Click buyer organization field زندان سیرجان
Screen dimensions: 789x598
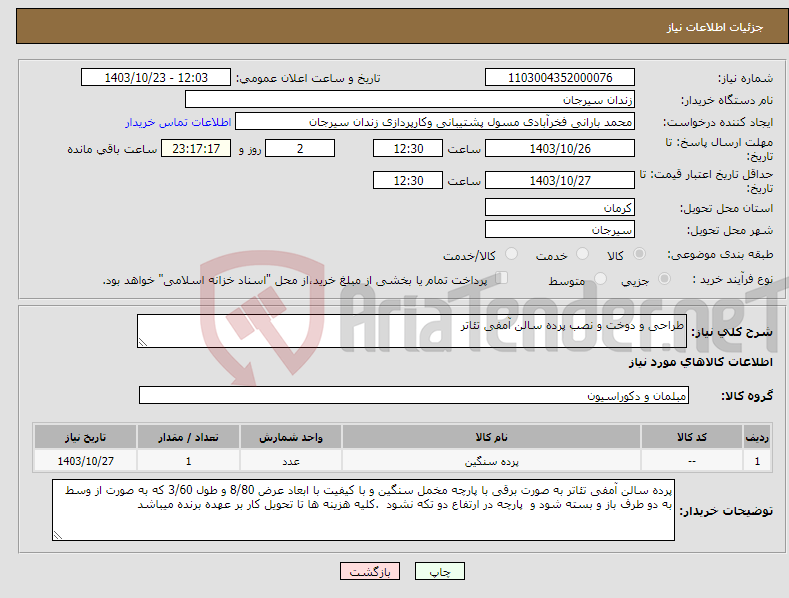click(410, 100)
